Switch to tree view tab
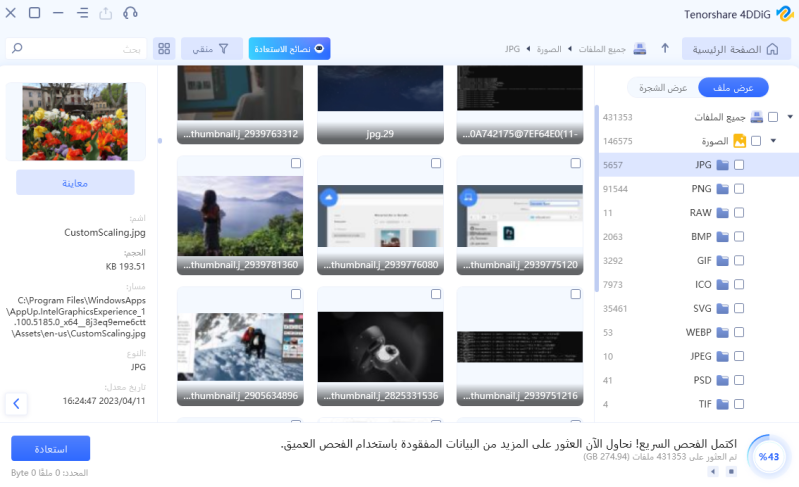This screenshot has height=487, width=799. (x=663, y=88)
